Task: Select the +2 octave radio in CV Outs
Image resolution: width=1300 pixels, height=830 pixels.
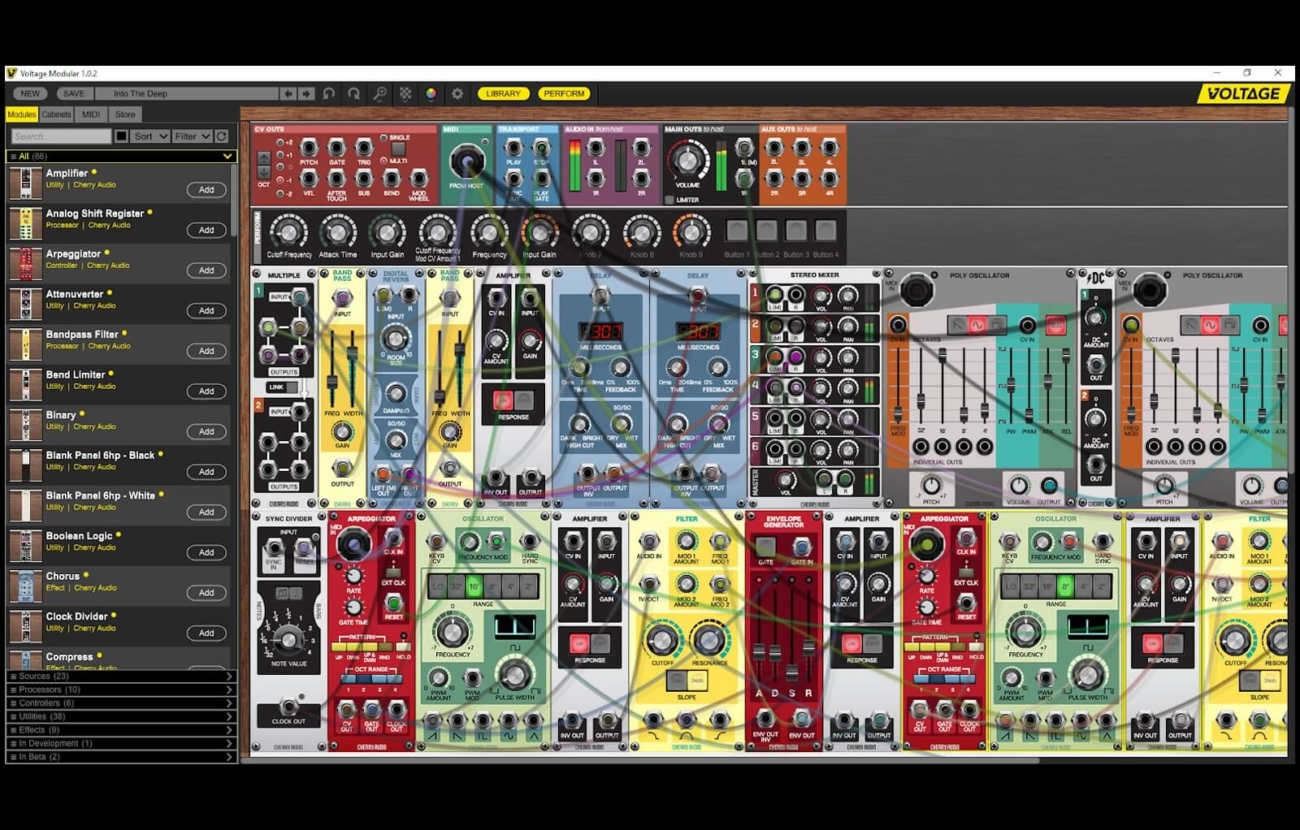Action: (280, 143)
